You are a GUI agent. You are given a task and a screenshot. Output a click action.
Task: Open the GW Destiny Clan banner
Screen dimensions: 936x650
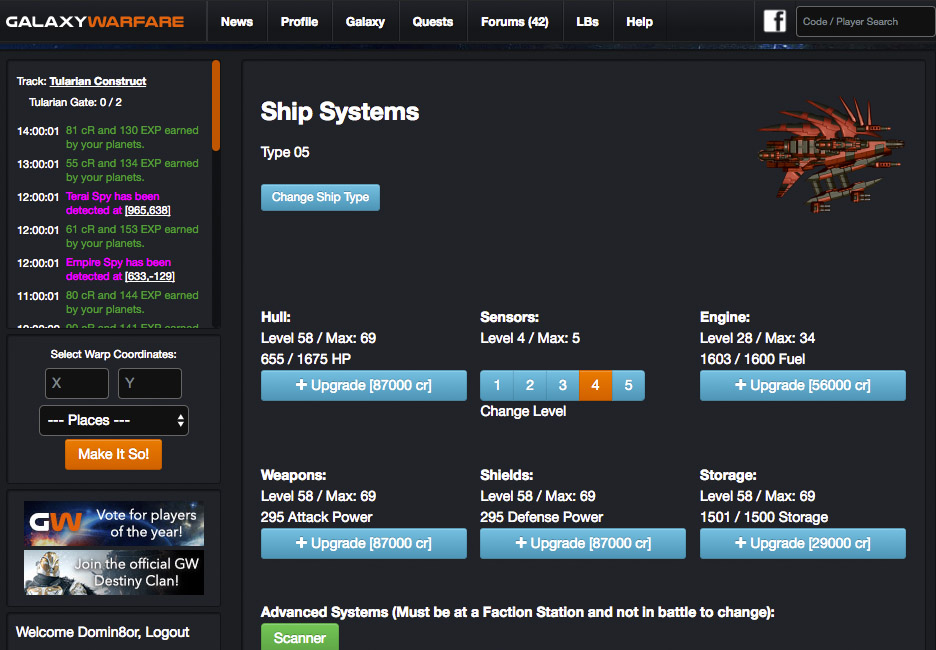[114, 572]
